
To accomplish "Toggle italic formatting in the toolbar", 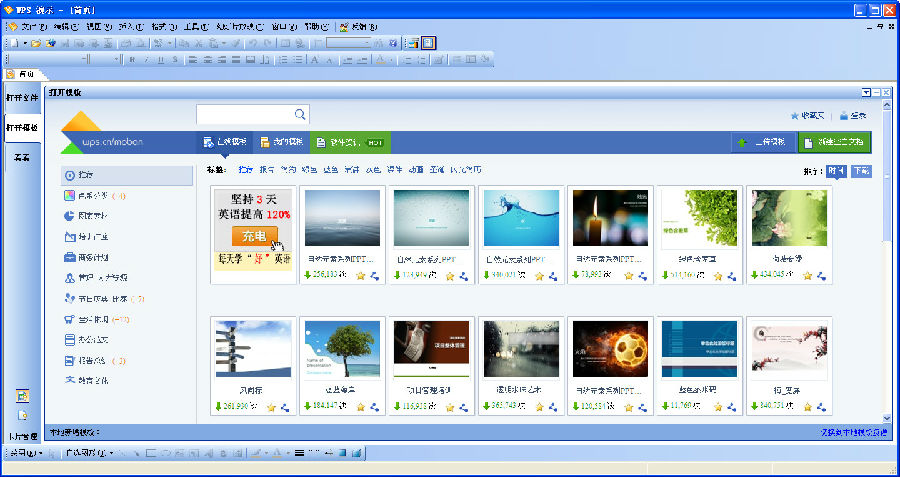I will 146,59.
